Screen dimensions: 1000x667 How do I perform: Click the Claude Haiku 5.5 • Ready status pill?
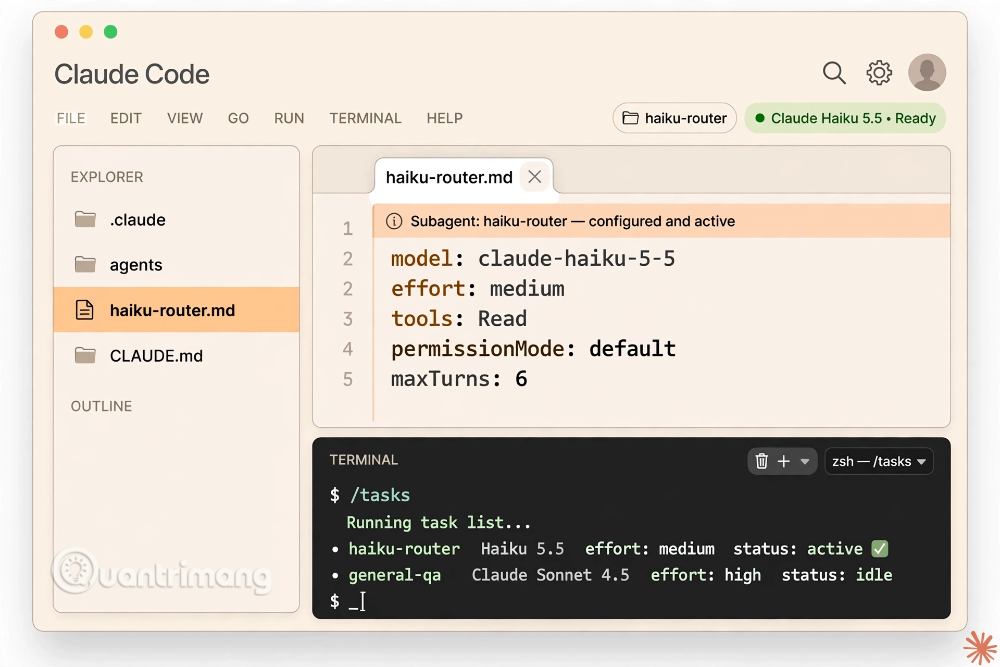[x=845, y=118]
